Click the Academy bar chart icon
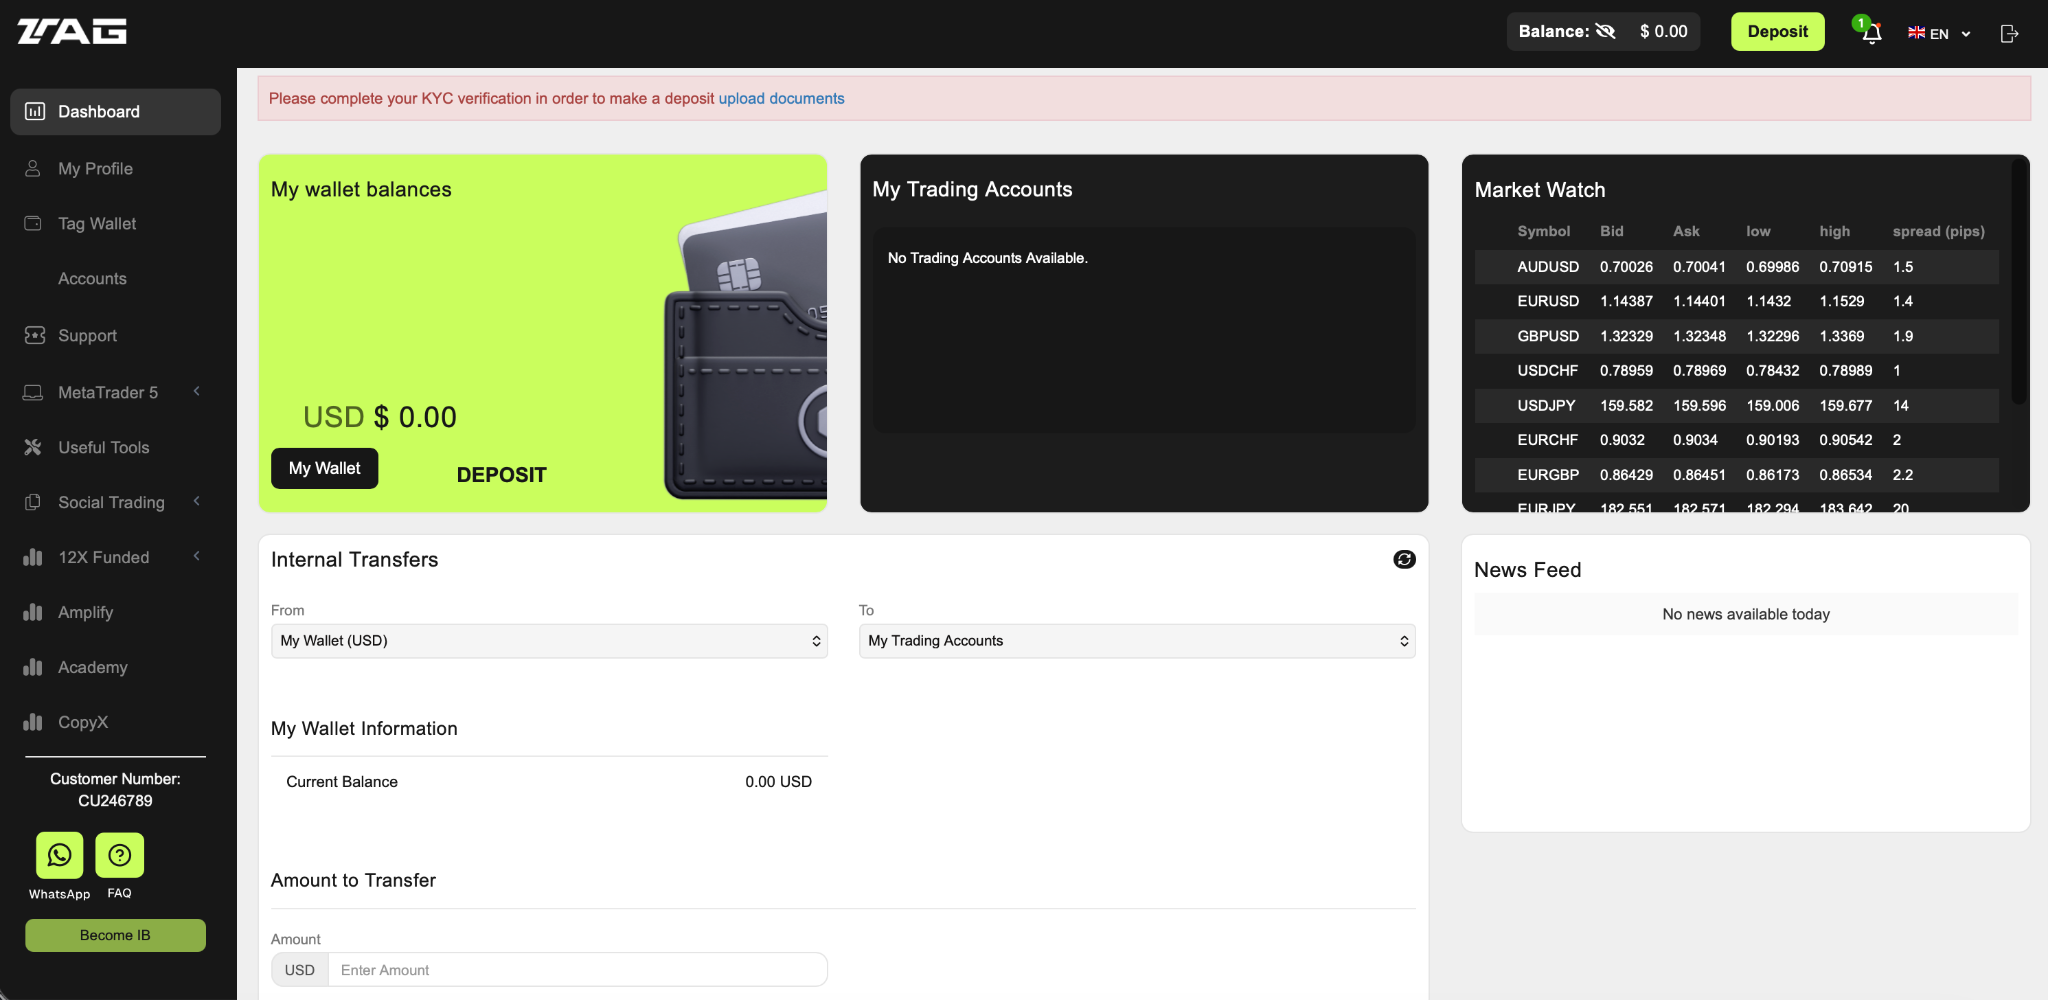The height and width of the screenshot is (1000, 2048). tap(33, 667)
